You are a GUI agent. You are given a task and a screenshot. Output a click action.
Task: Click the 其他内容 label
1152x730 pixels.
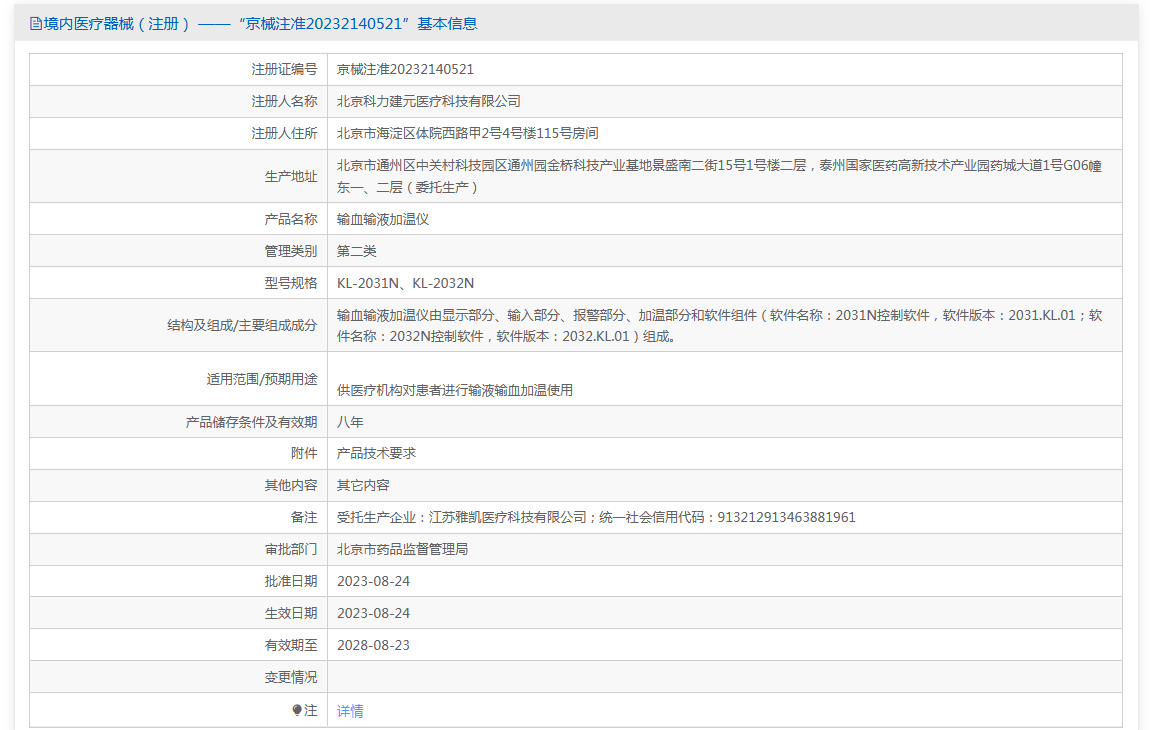[x=291, y=486]
